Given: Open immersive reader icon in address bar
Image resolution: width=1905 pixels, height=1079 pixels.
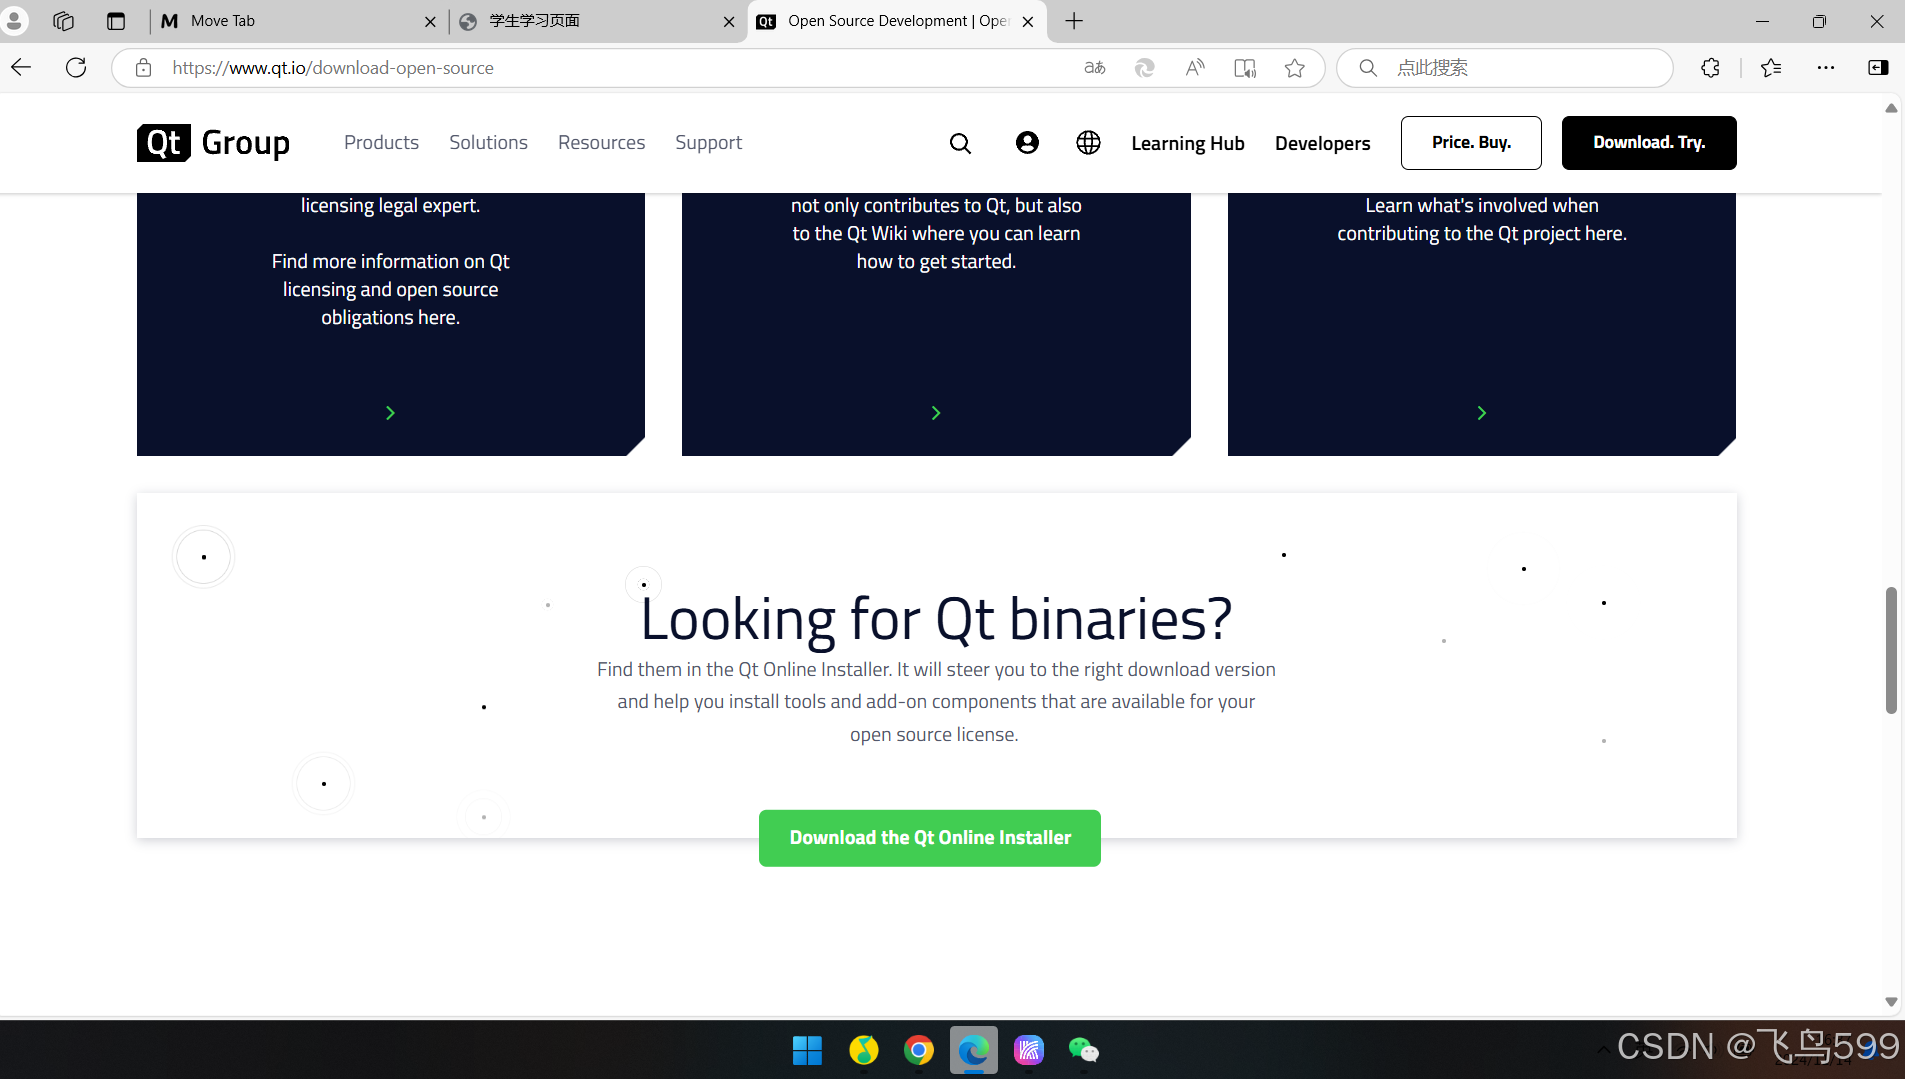Looking at the screenshot, I should point(1245,68).
